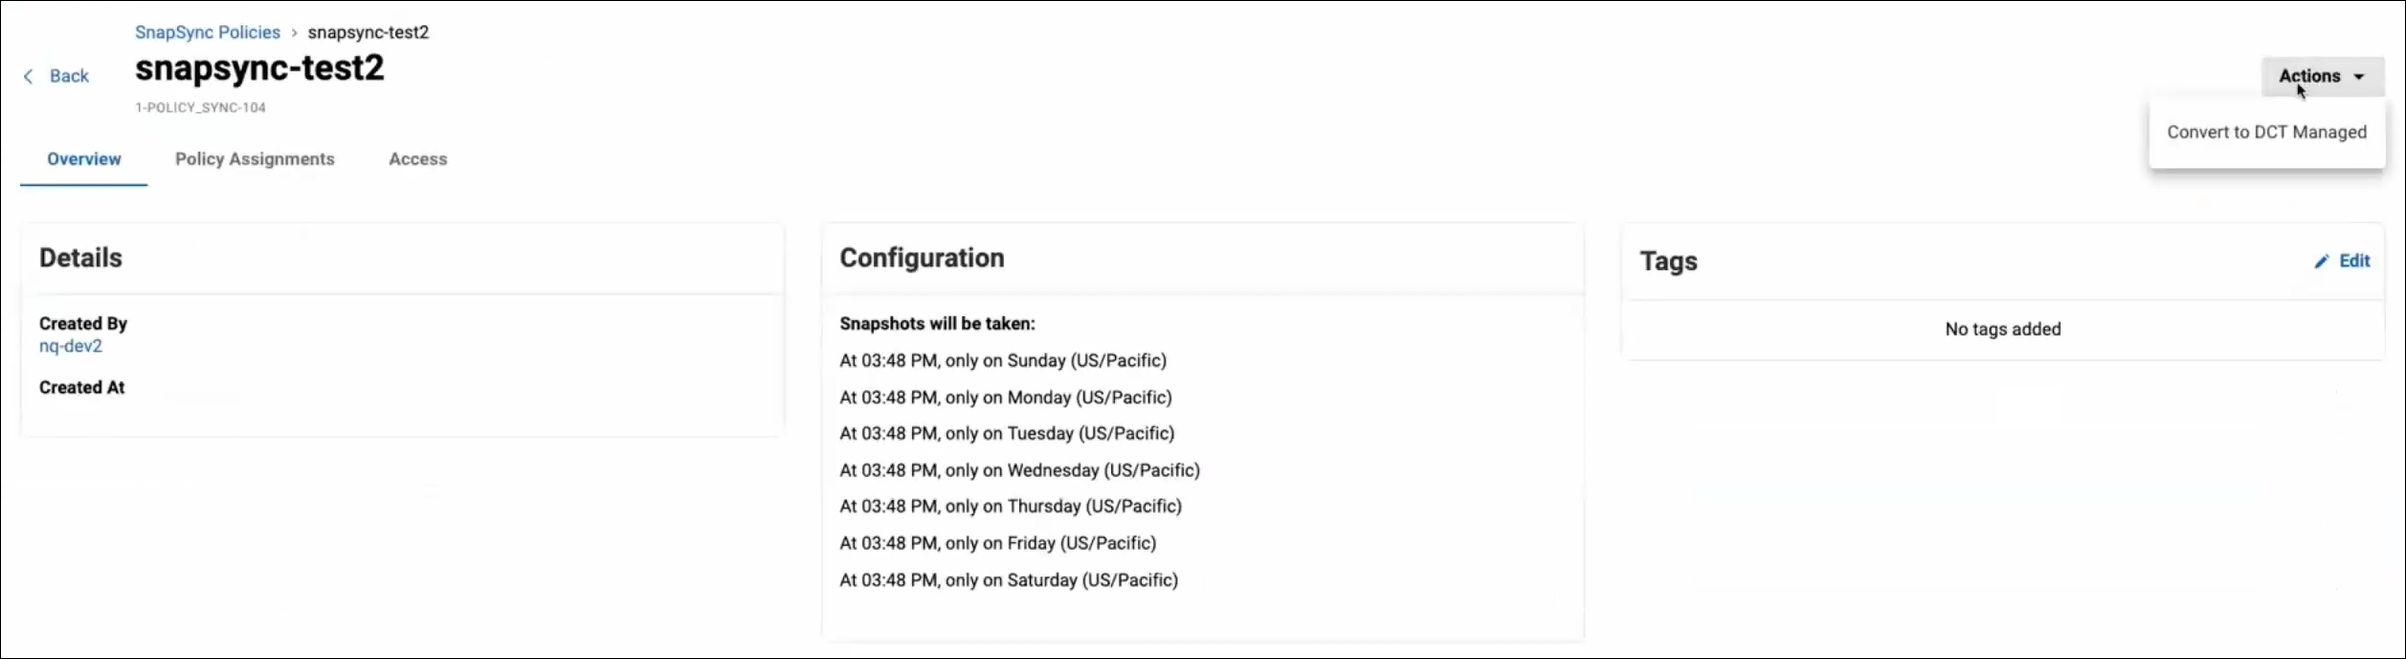Image resolution: width=2406 pixels, height=659 pixels.
Task: Open the Policy Assignments tab
Action: click(x=255, y=159)
